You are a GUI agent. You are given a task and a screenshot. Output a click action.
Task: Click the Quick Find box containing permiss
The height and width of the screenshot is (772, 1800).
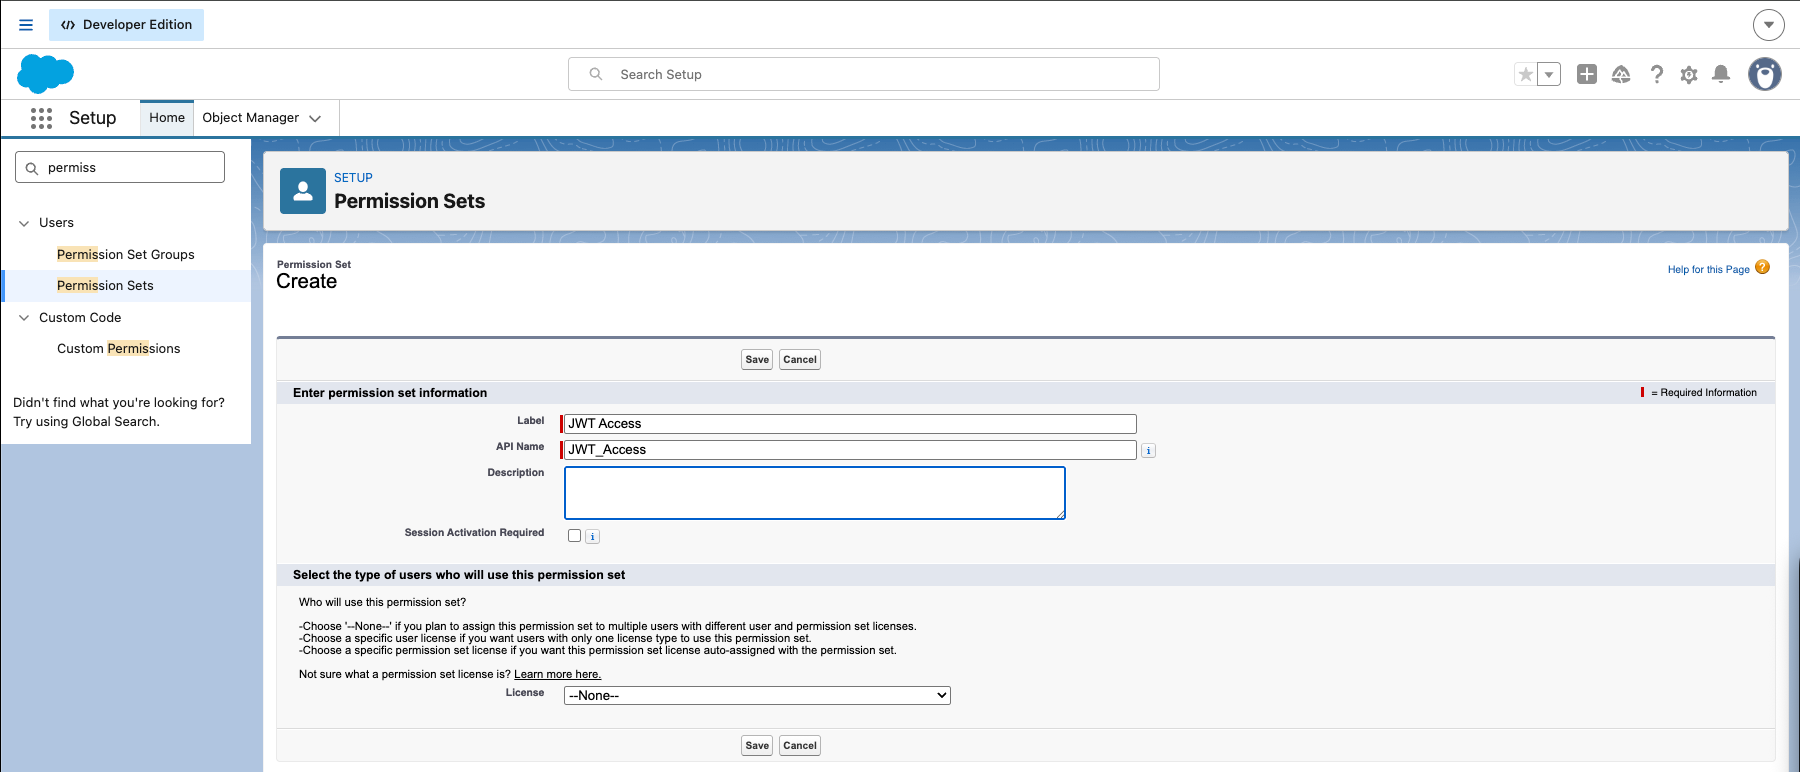(x=120, y=168)
